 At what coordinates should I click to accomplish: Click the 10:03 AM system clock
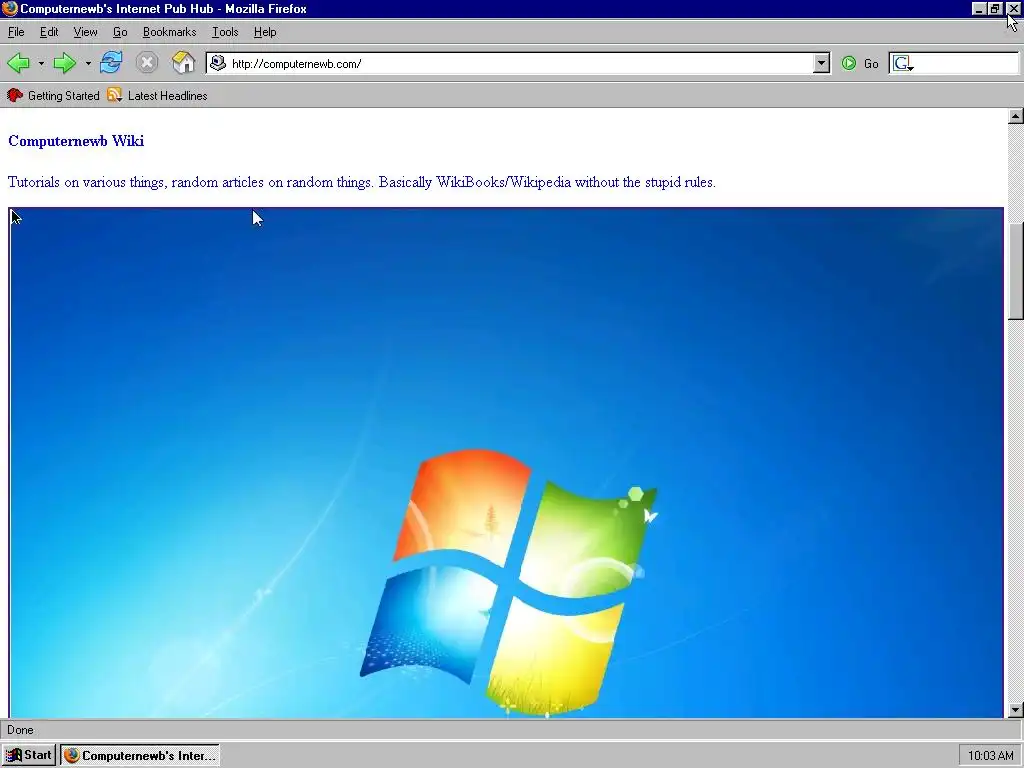click(x=990, y=756)
